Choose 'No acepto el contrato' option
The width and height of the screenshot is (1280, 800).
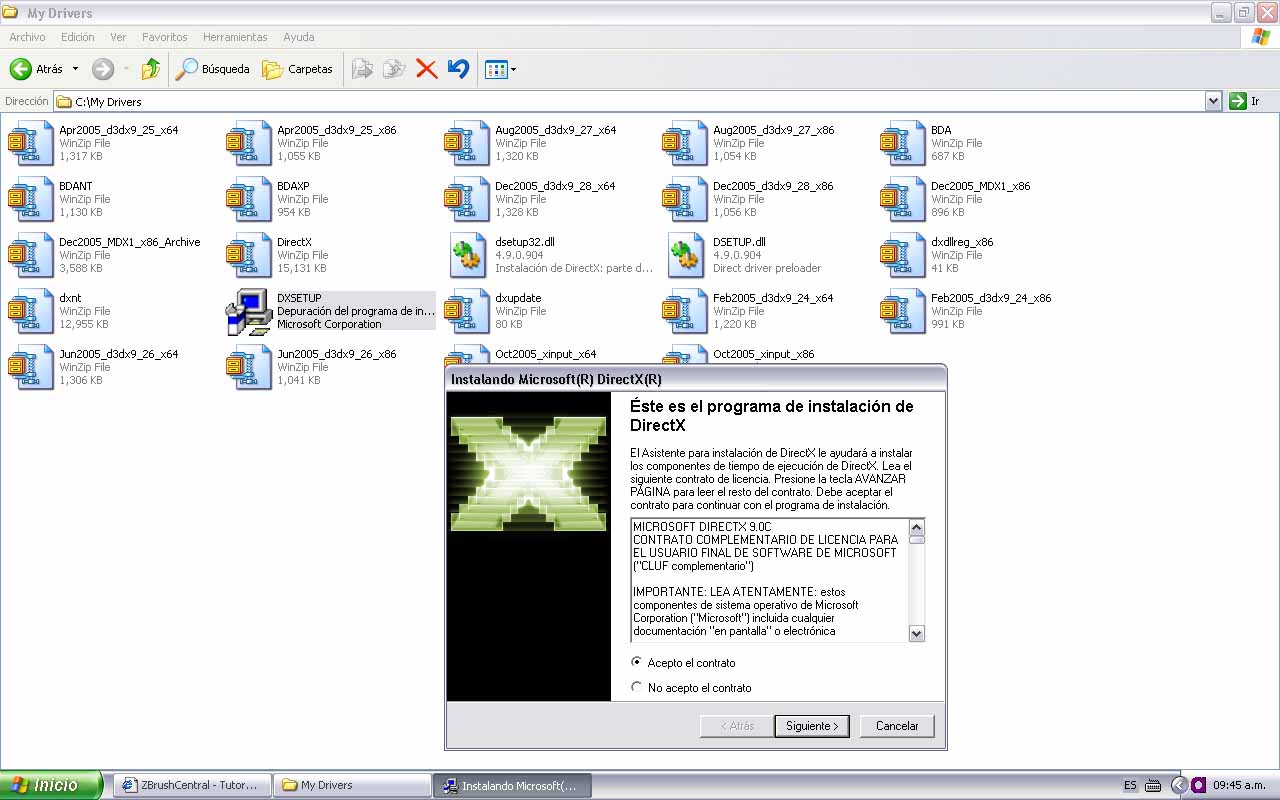[637, 687]
